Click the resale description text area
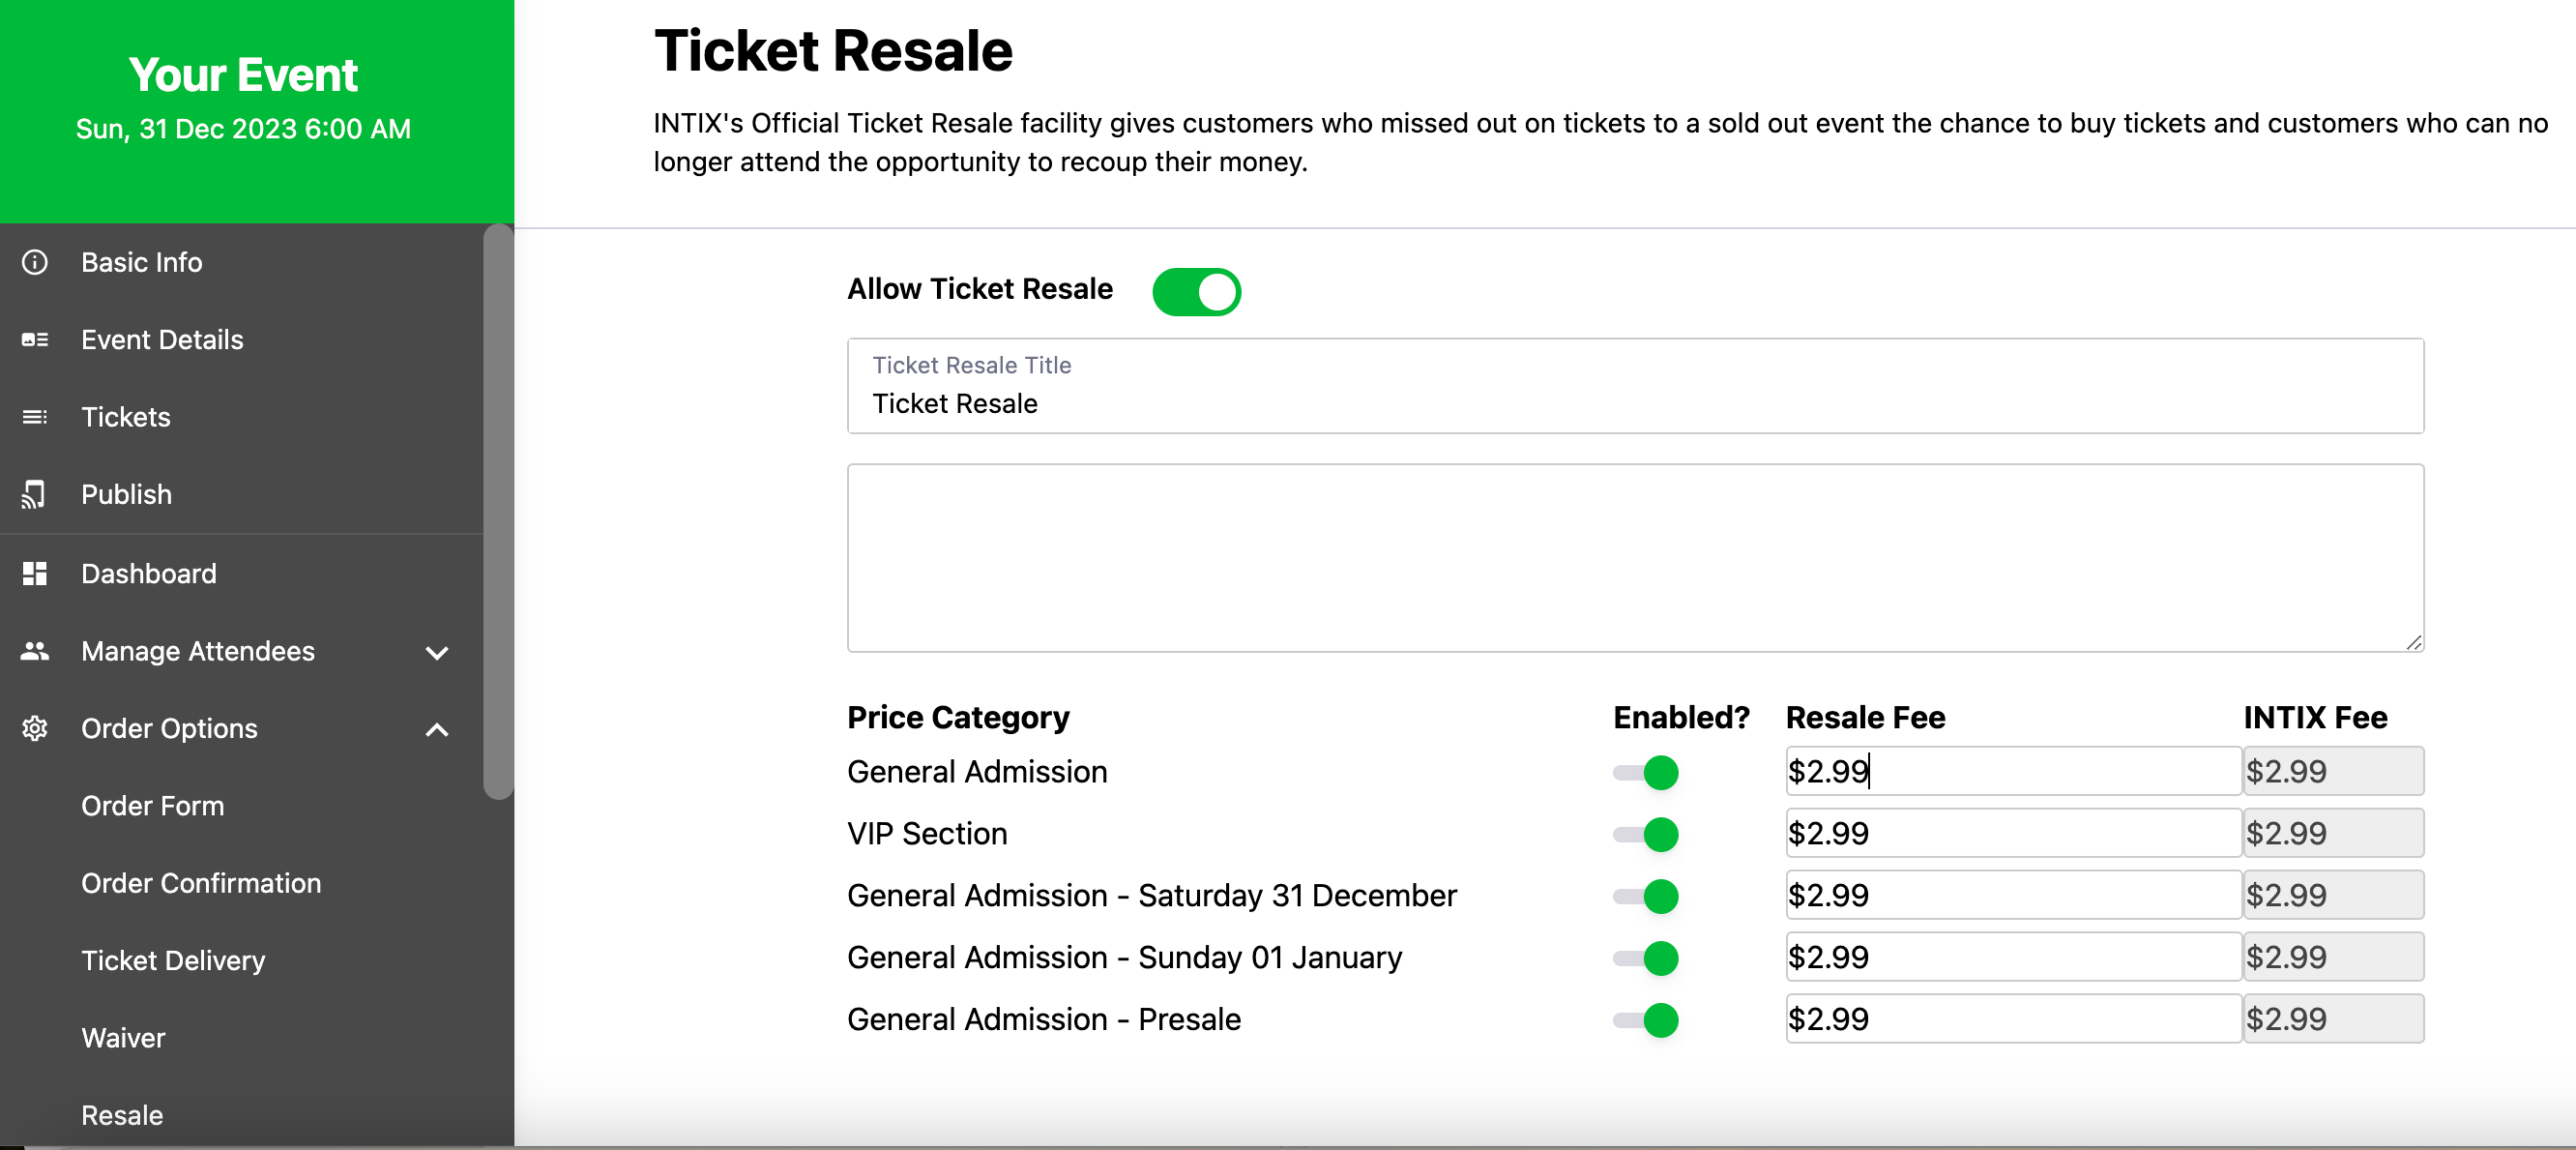 pos(1635,558)
